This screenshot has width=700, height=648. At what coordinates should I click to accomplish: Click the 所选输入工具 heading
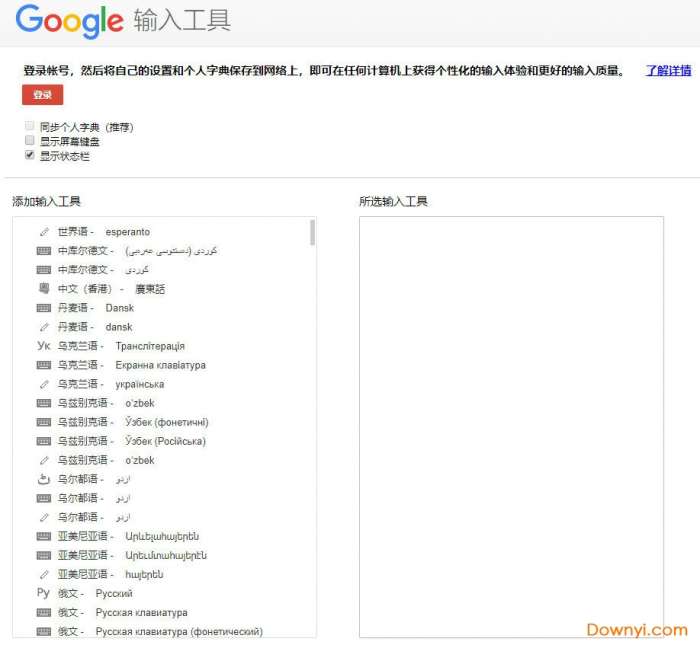point(393,201)
